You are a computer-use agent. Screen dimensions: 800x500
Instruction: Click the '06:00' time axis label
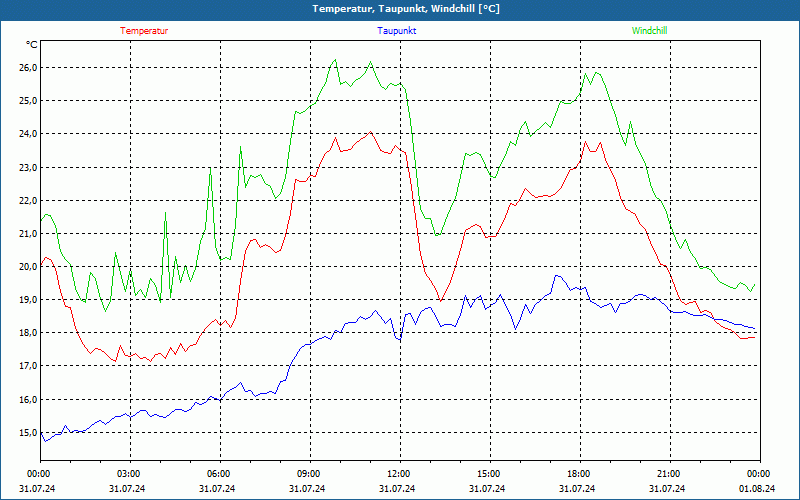tap(220, 474)
